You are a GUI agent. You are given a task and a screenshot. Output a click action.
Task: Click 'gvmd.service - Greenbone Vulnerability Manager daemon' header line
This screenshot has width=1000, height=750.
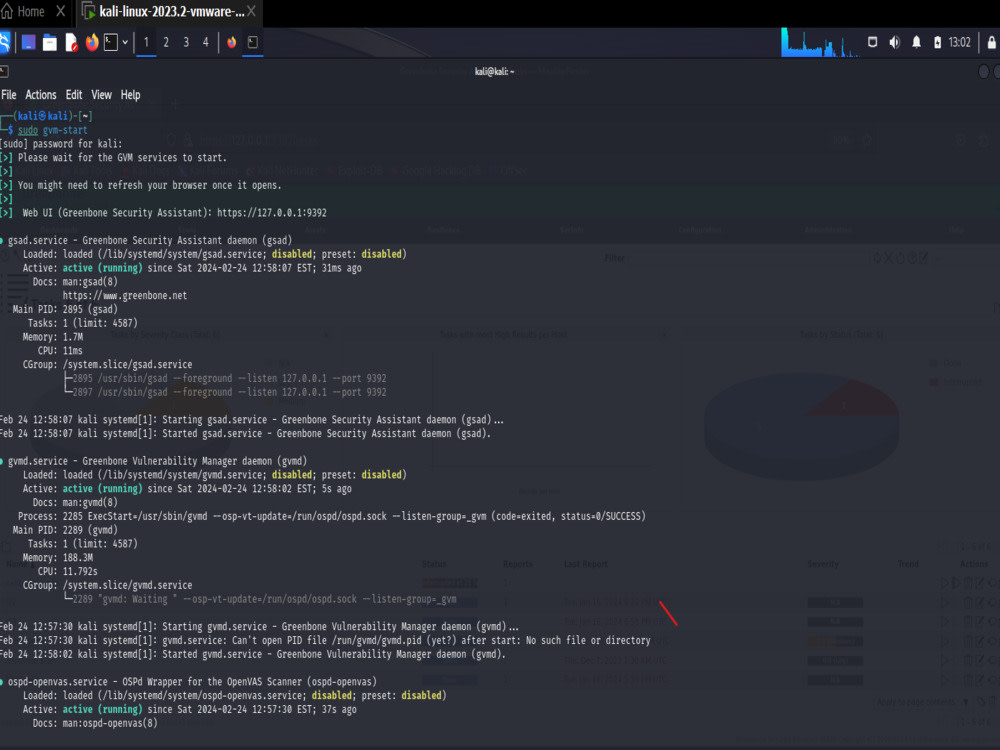pyautogui.click(x=157, y=461)
